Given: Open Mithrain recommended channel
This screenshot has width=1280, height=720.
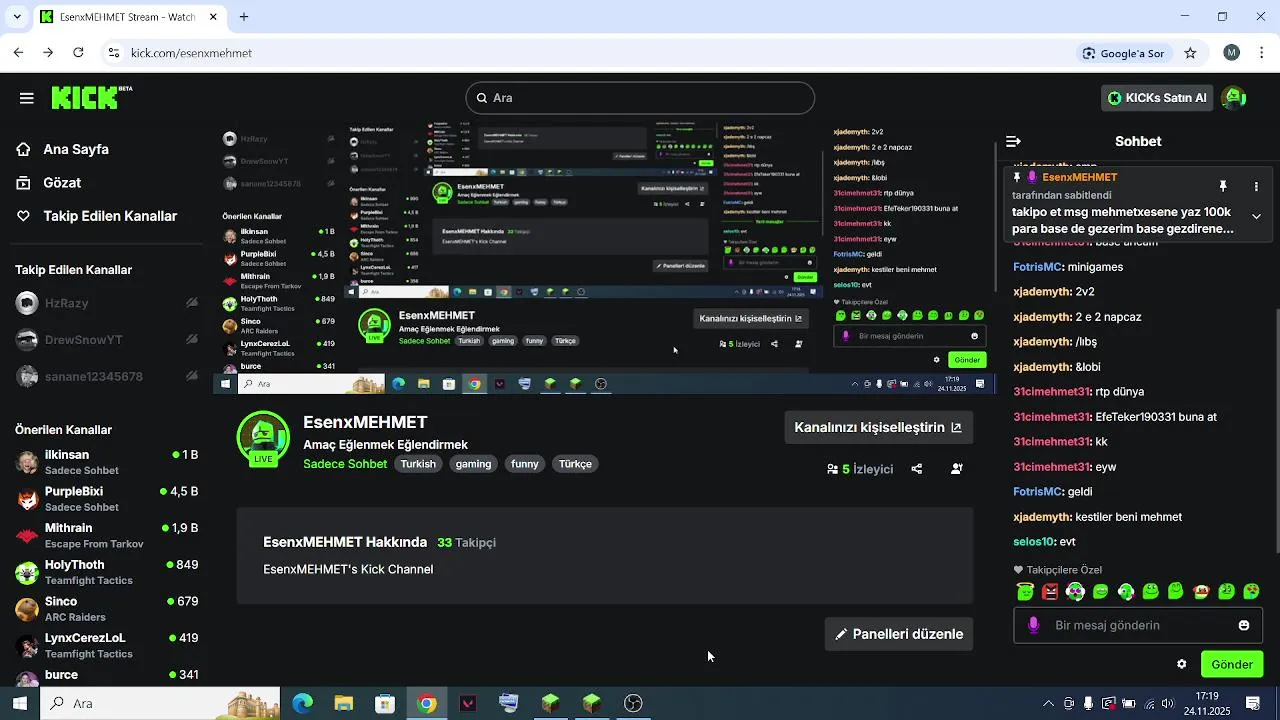Looking at the screenshot, I should pyautogui.click(x=107, y=535).
